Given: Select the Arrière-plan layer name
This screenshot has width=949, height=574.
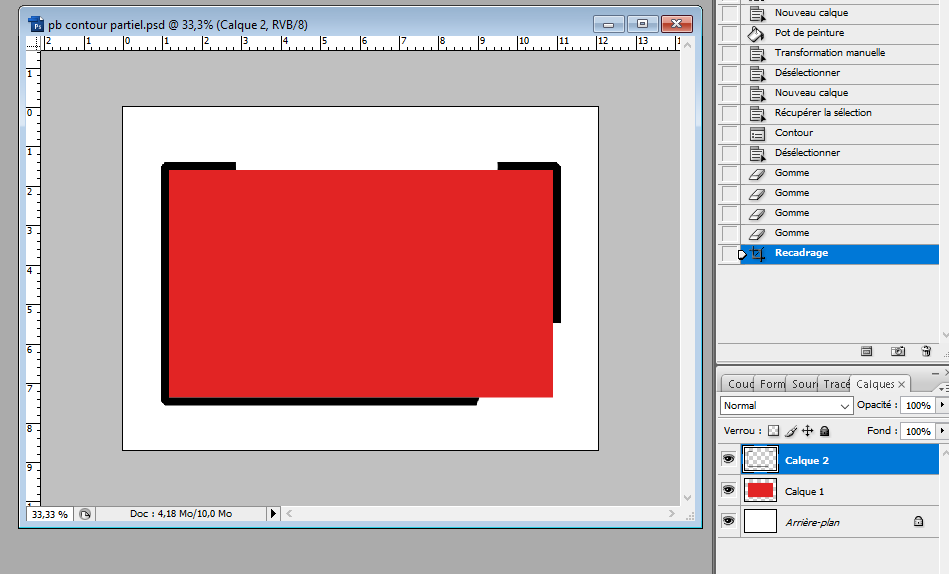Looking at the screenshot, I should point(812,523).
